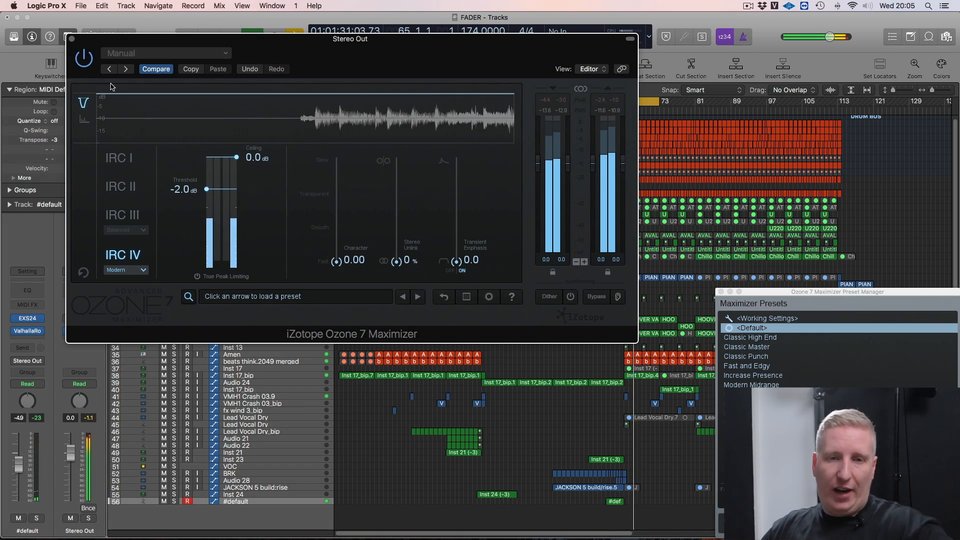This screenshot has width=960, height=540.
Task: Click the Dither button
Action: point(549,296)
